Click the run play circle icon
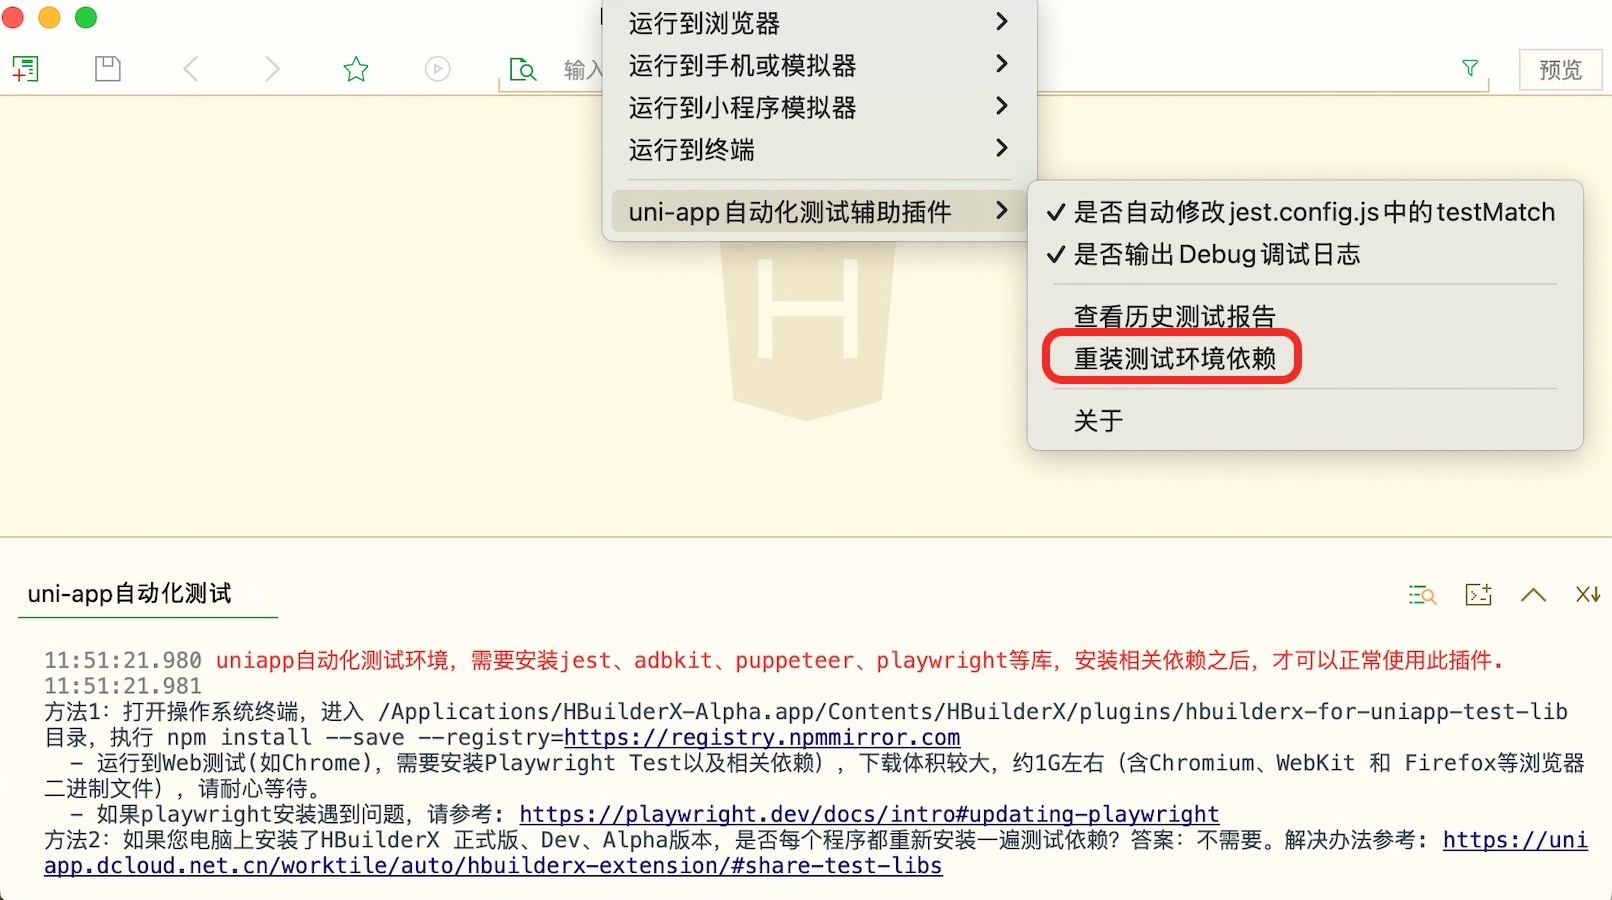Viewport: 1612px width, 900px height. click(437, 69)
